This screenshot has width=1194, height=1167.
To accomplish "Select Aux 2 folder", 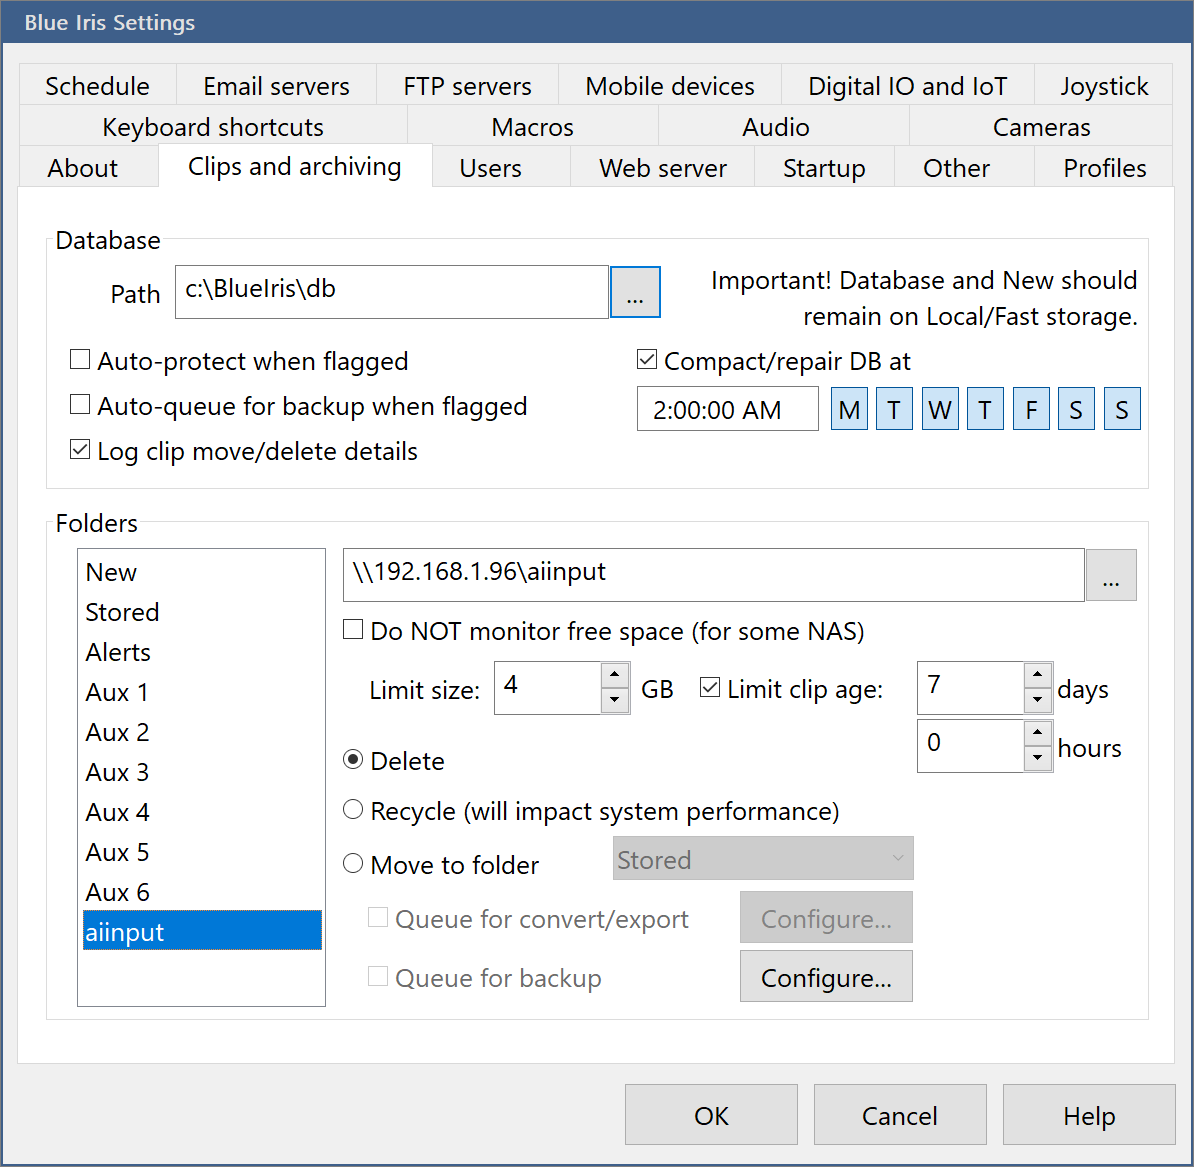I will point(202,732).
